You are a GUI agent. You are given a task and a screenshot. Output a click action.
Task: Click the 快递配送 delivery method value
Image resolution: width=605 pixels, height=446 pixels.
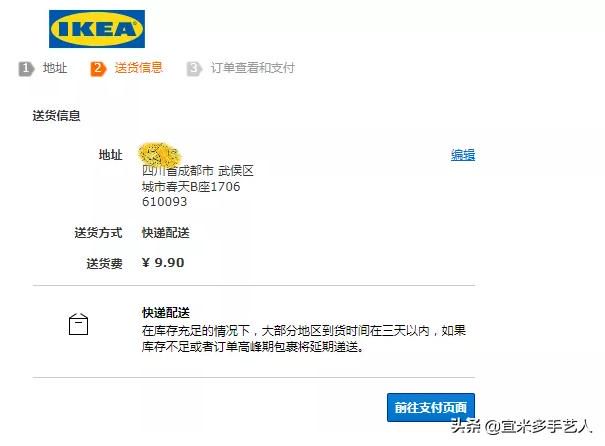point(166,233)
